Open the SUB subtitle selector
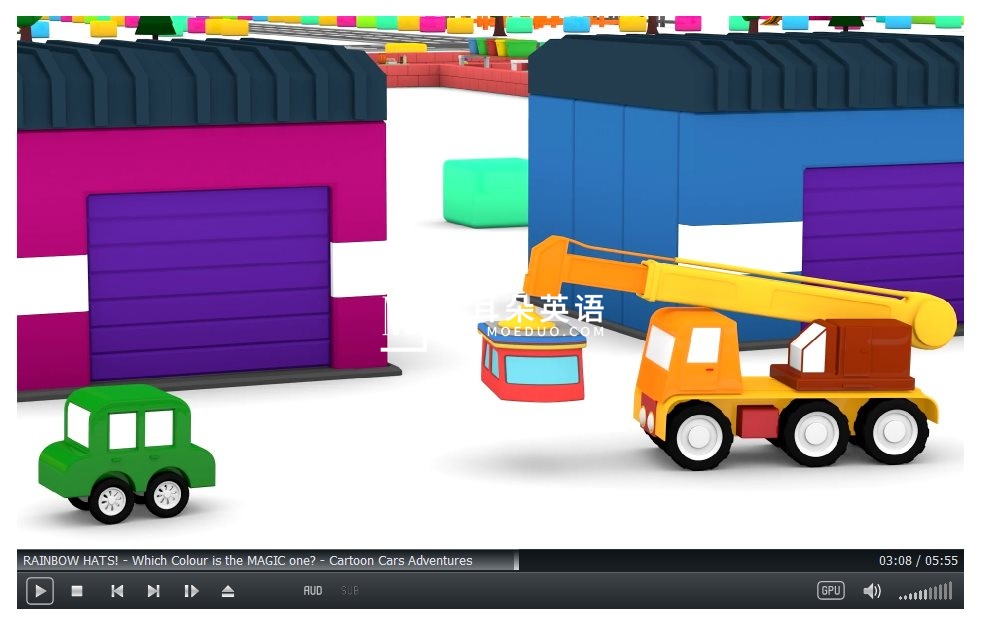Screen dimensions: 984x631 349,591
